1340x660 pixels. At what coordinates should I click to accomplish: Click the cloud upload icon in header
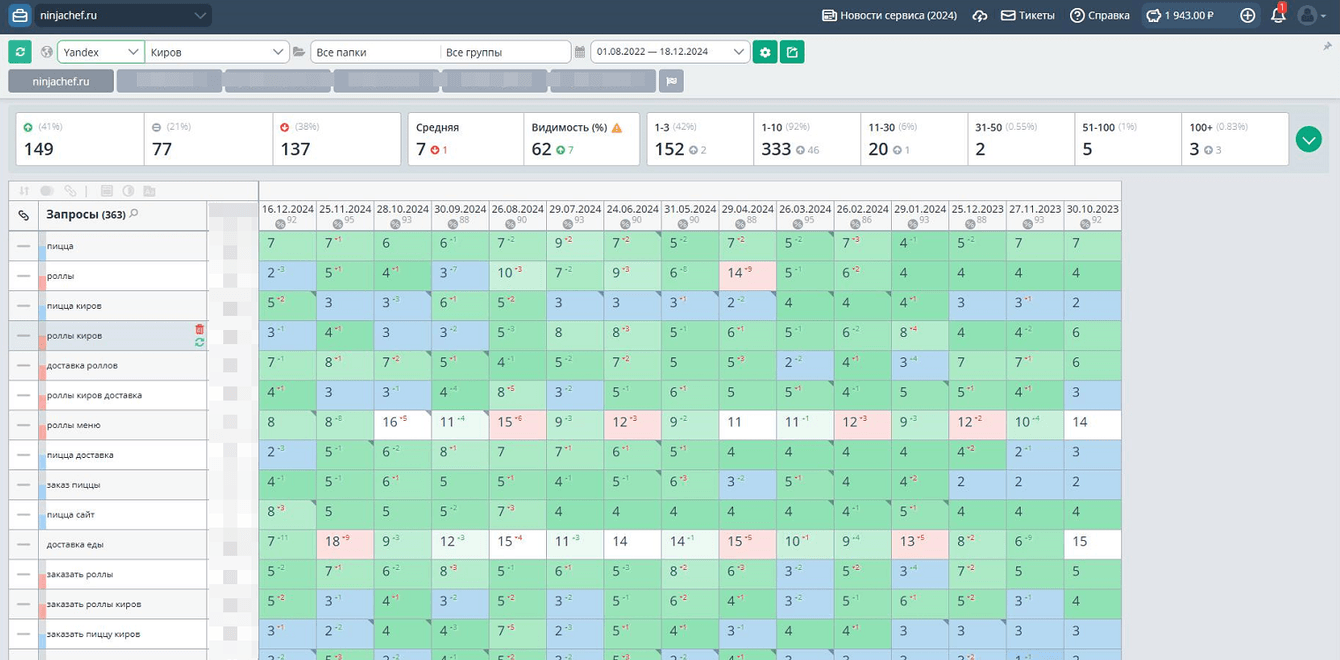(980, 16)
